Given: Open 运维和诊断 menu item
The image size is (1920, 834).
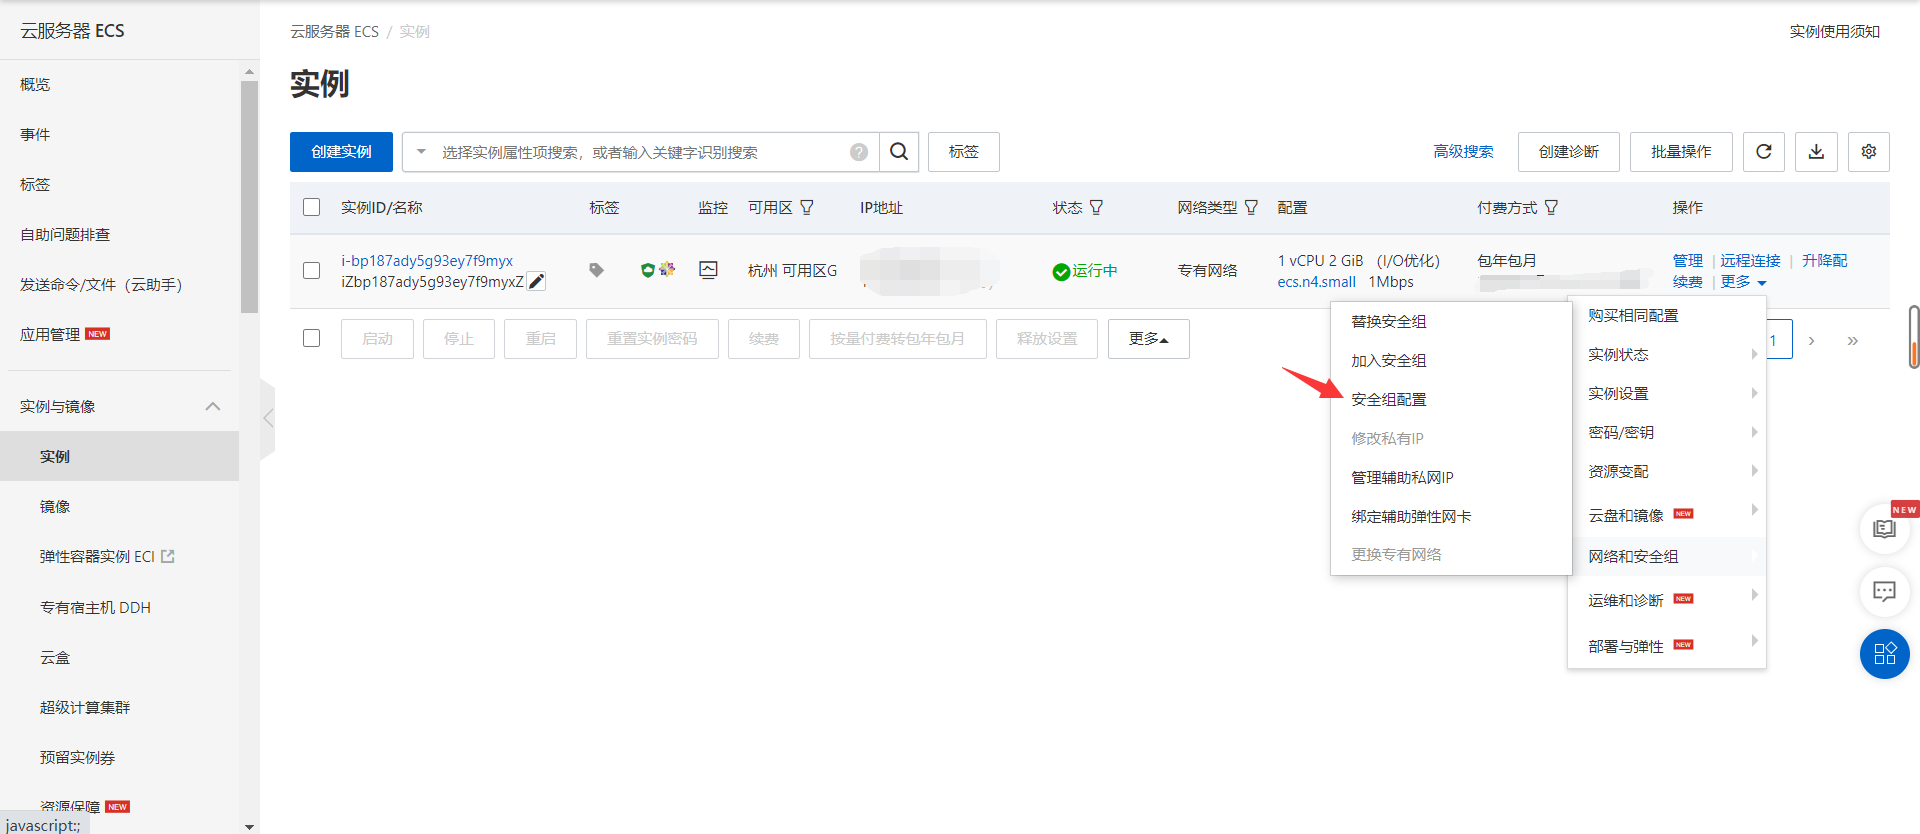Looking at the screenshot, I should click(1667, 600).
